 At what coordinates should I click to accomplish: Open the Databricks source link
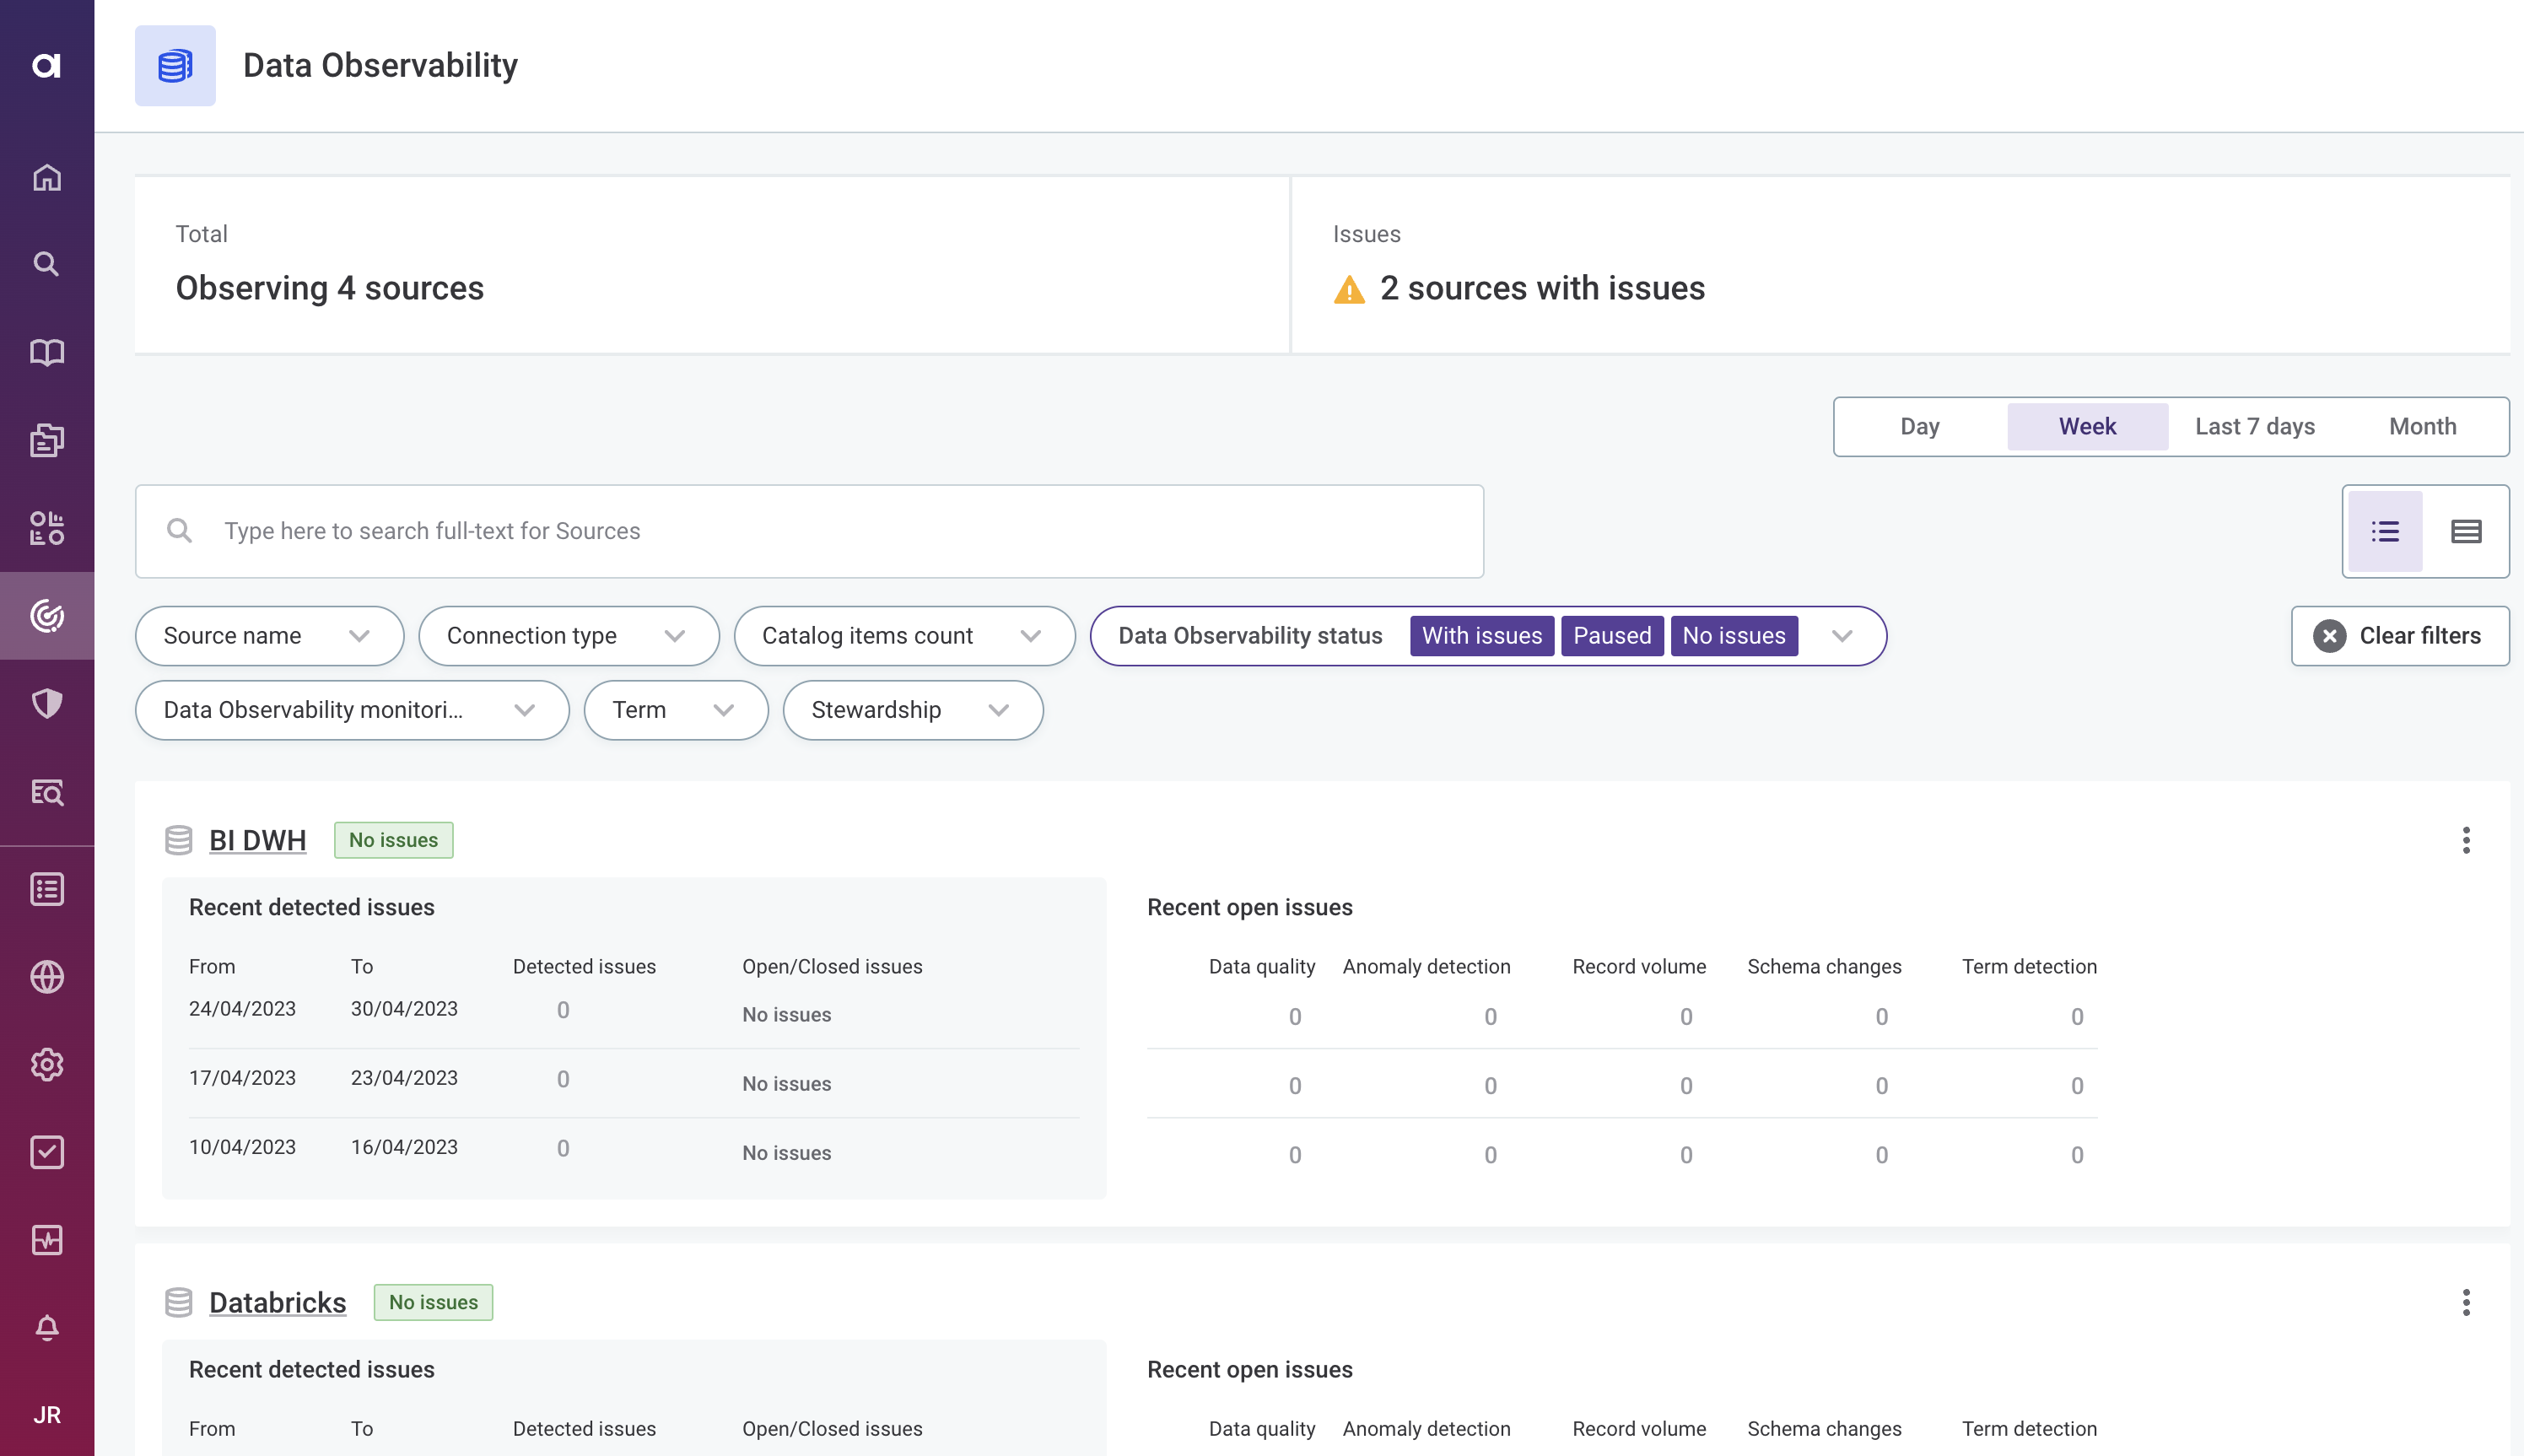277,1302
